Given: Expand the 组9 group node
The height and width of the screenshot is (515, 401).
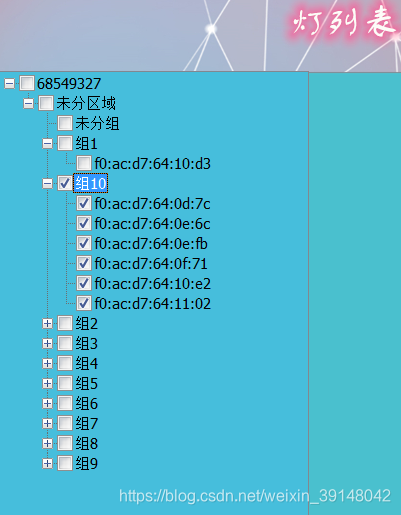Looking at the screenshot, I should pyautogui.click(x=48, y=463).
